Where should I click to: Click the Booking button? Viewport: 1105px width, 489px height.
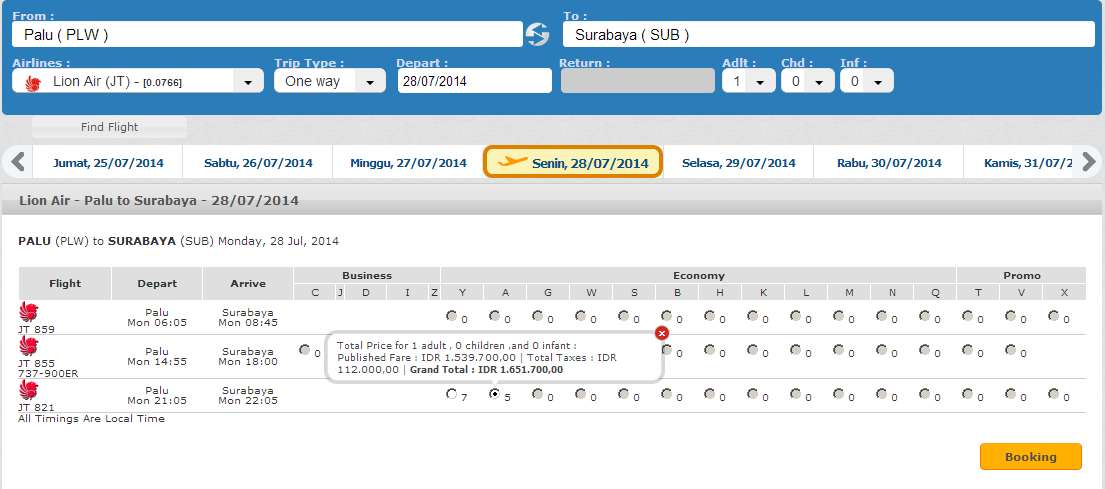[1030, 457]
